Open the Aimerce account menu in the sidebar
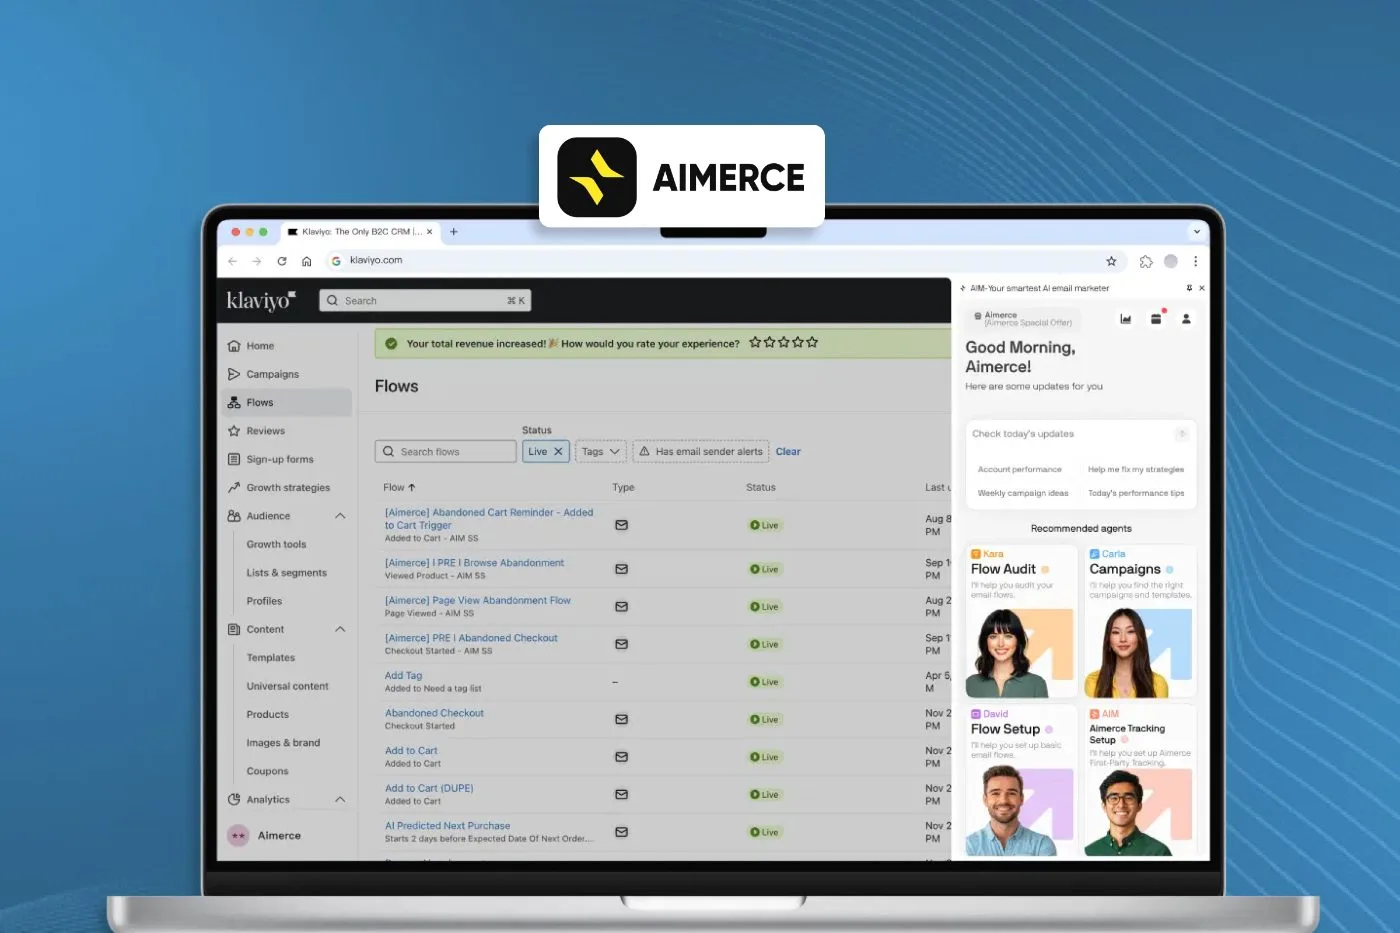Screen dimensions: 1400x933 point(265,836)
